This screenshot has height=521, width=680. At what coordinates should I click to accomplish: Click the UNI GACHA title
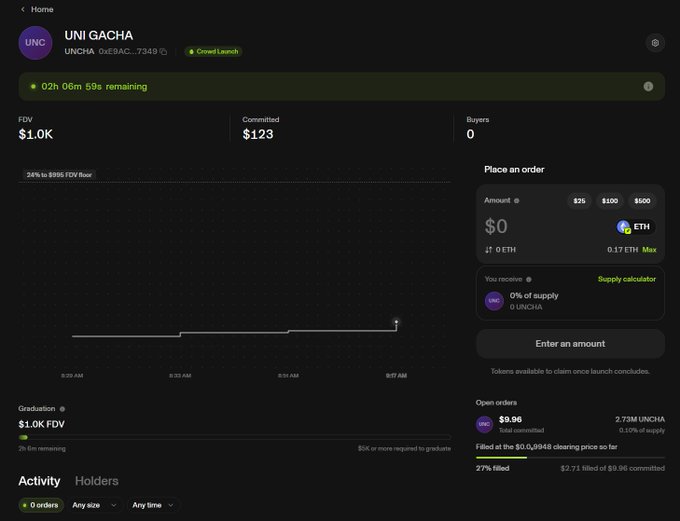(x=99, y=36)
